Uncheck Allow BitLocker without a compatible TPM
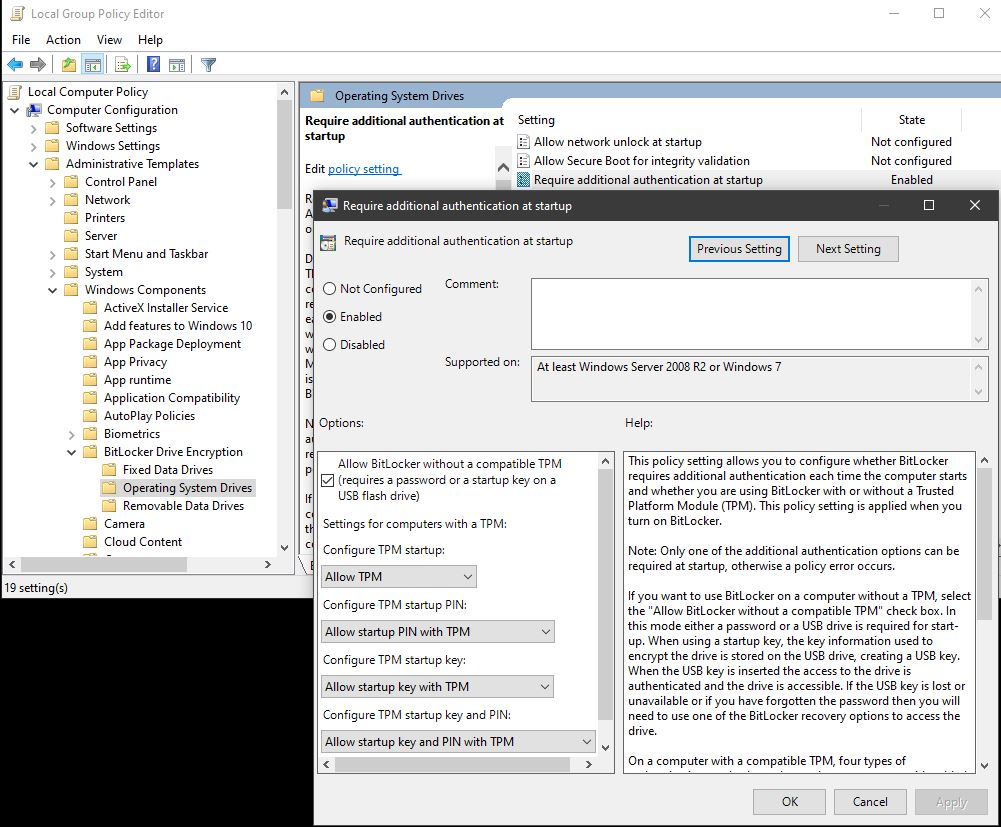This screenshot has height=827, width=1001. [x=328, y=480]
